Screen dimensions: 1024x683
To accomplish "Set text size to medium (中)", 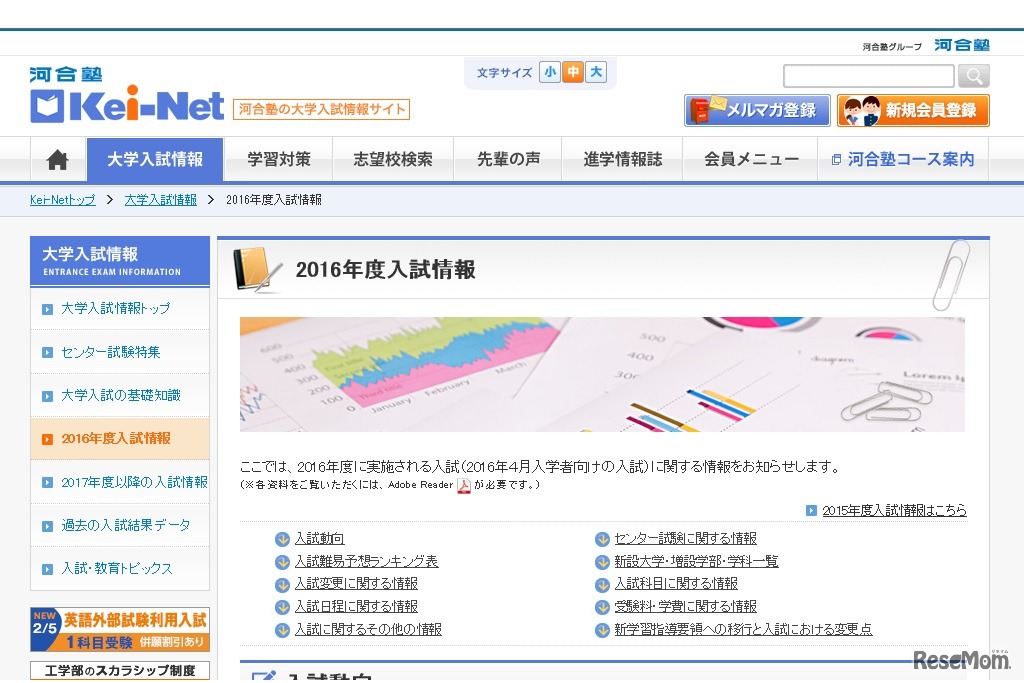I will (x=573, y=72).
